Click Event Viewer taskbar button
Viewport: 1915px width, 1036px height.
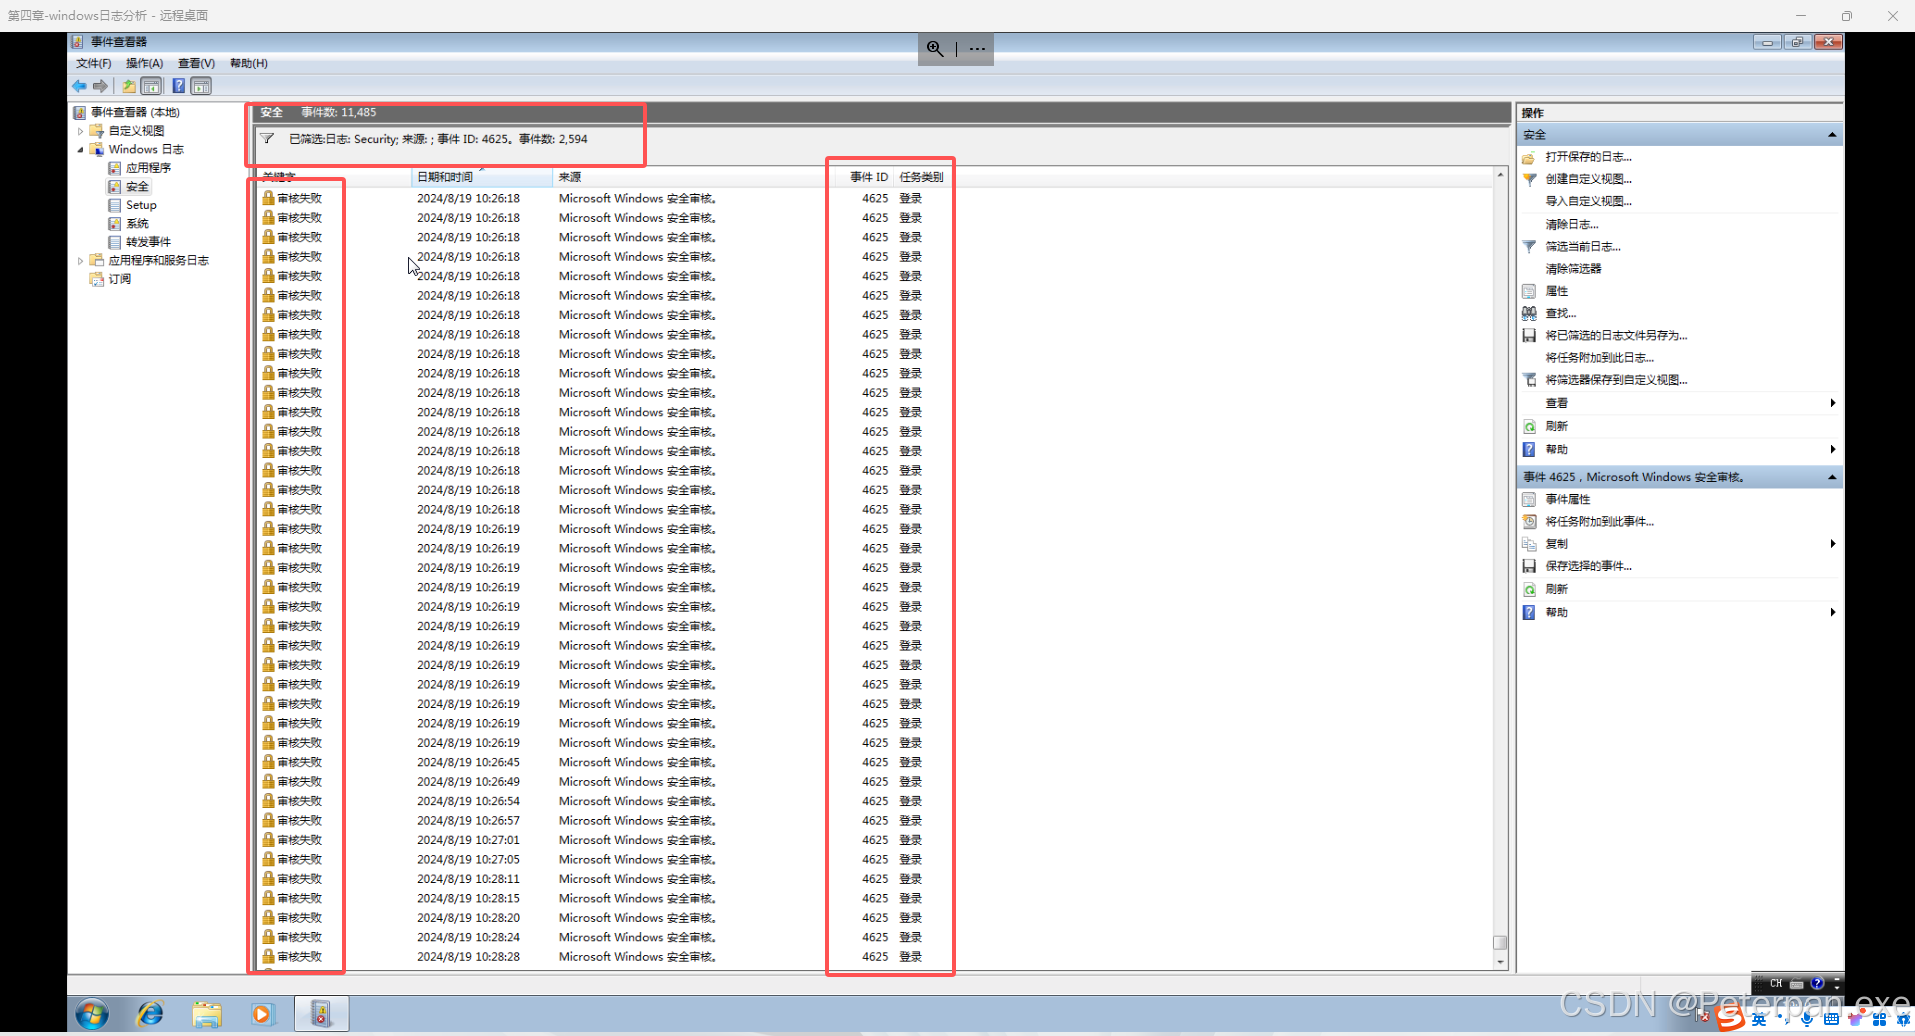321,1014
